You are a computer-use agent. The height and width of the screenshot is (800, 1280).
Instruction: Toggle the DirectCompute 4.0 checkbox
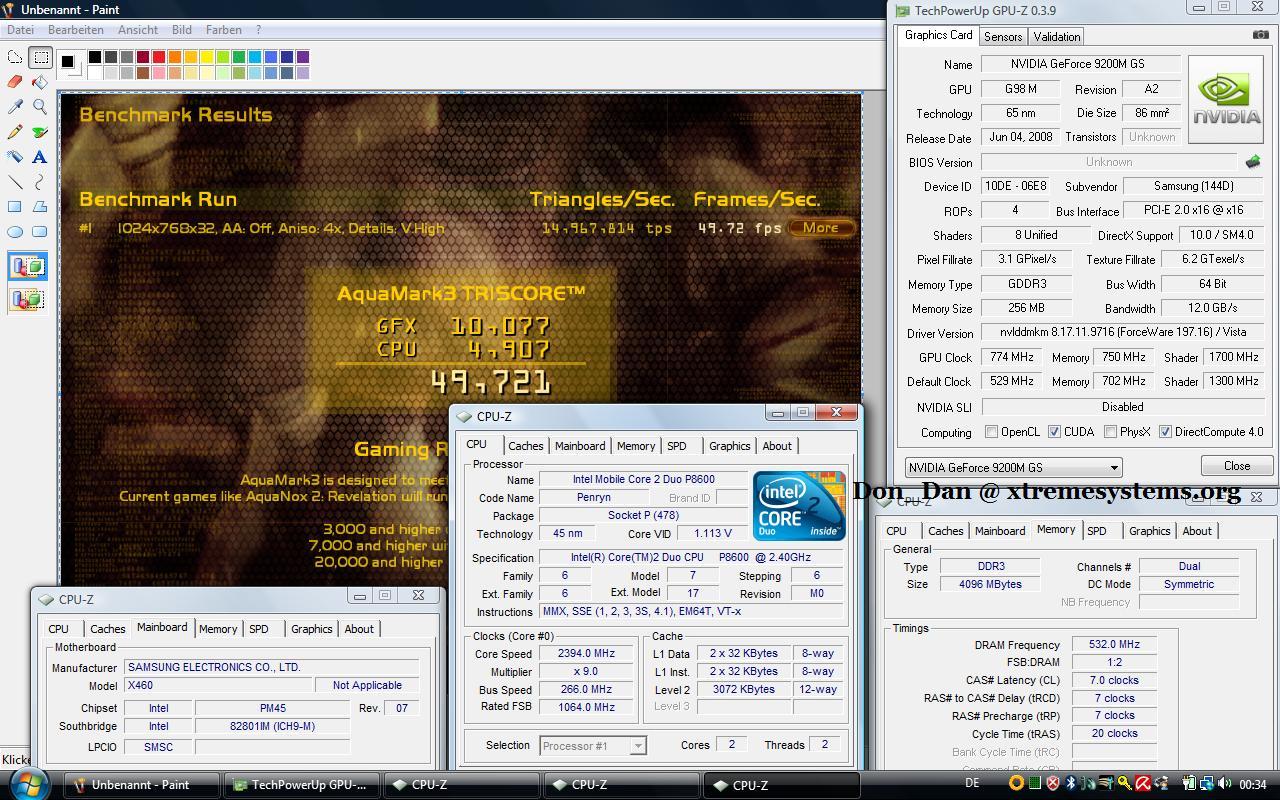(1165, 432)
